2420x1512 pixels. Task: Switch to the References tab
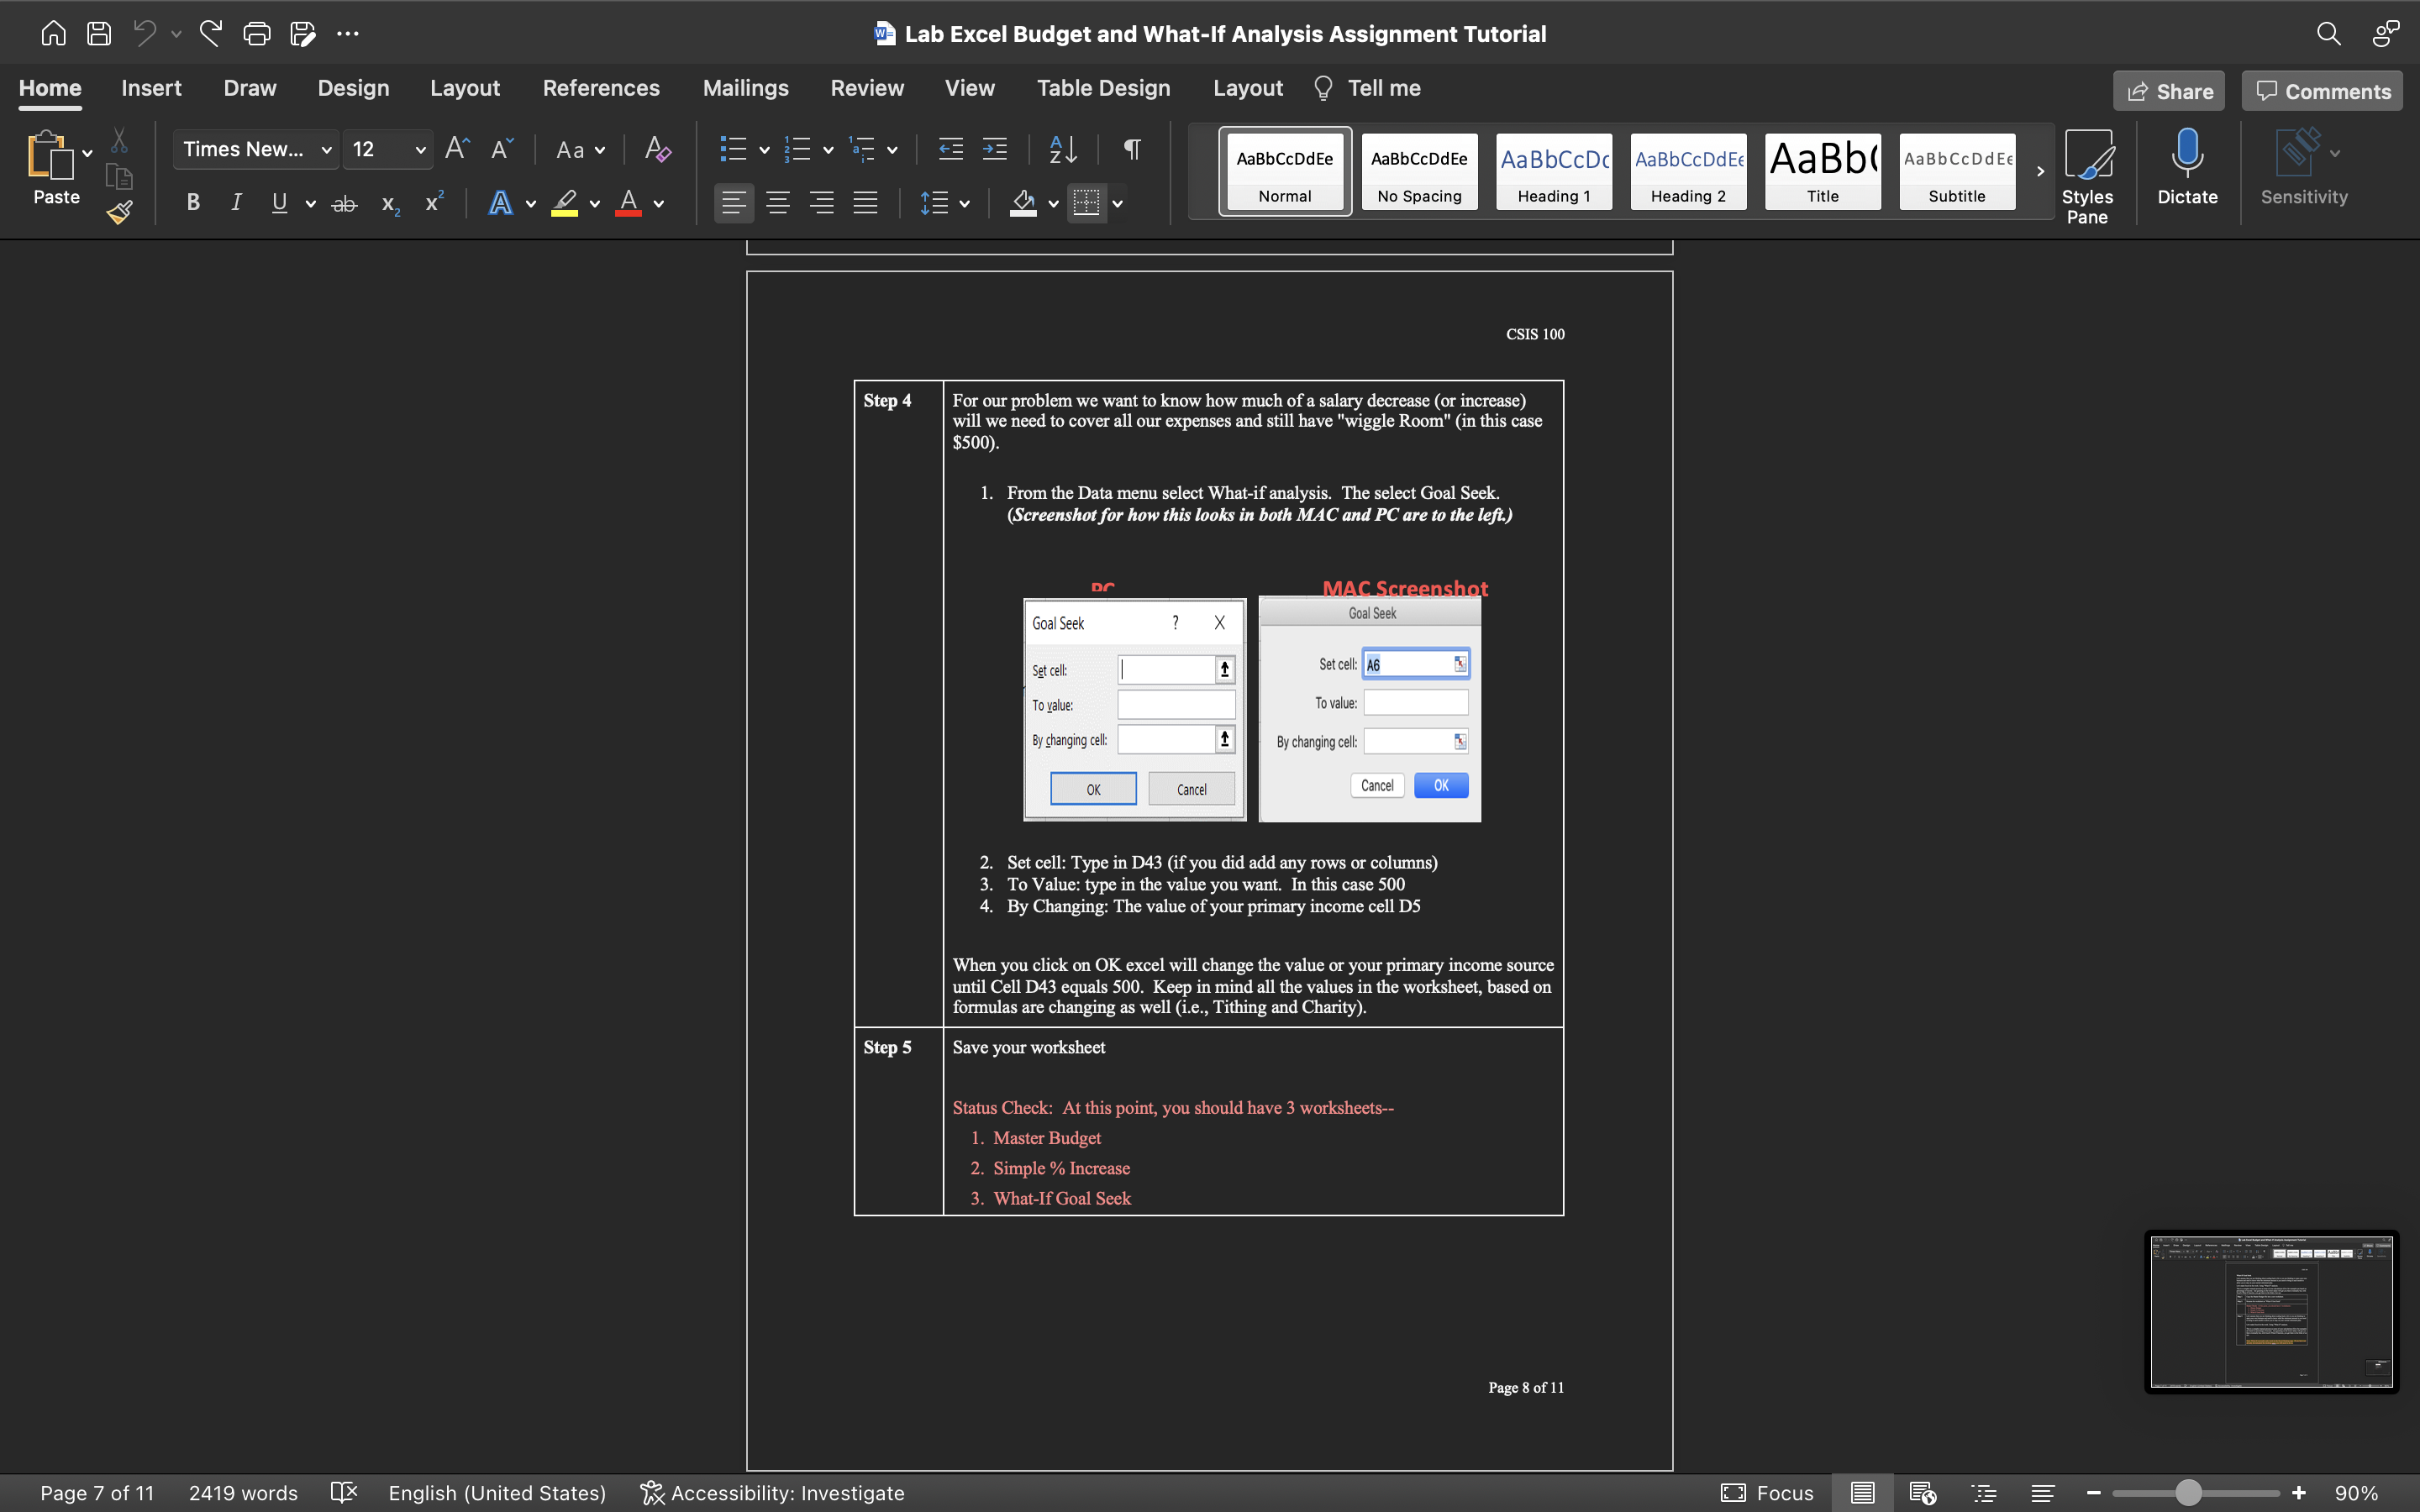pyautogui.click(x=600, y=88)
